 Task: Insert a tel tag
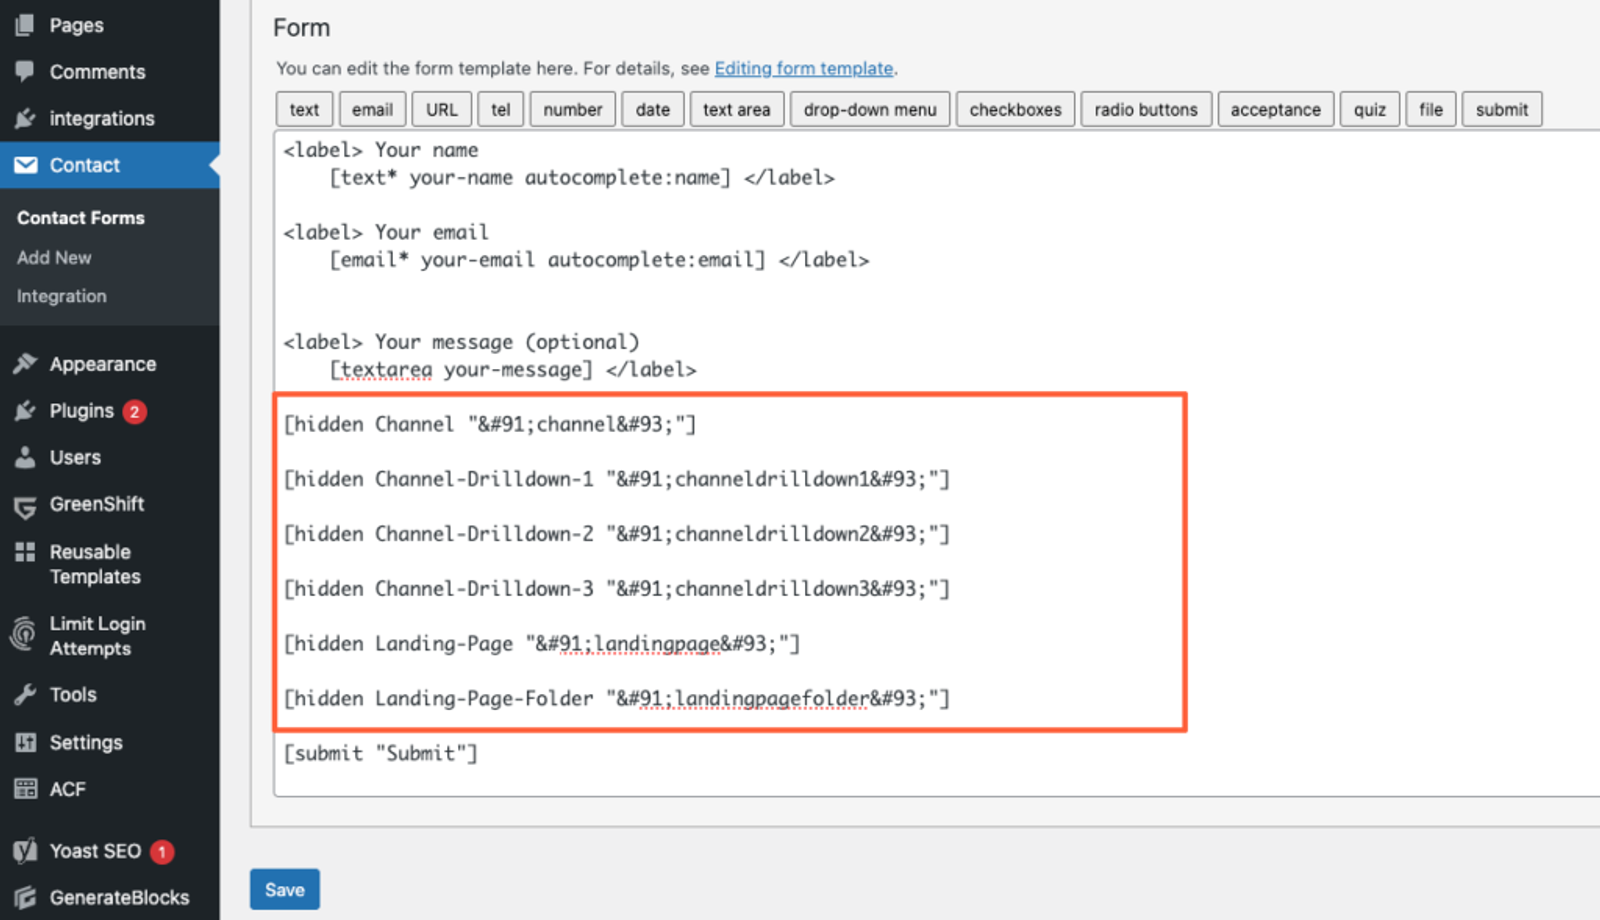point(500,109)
